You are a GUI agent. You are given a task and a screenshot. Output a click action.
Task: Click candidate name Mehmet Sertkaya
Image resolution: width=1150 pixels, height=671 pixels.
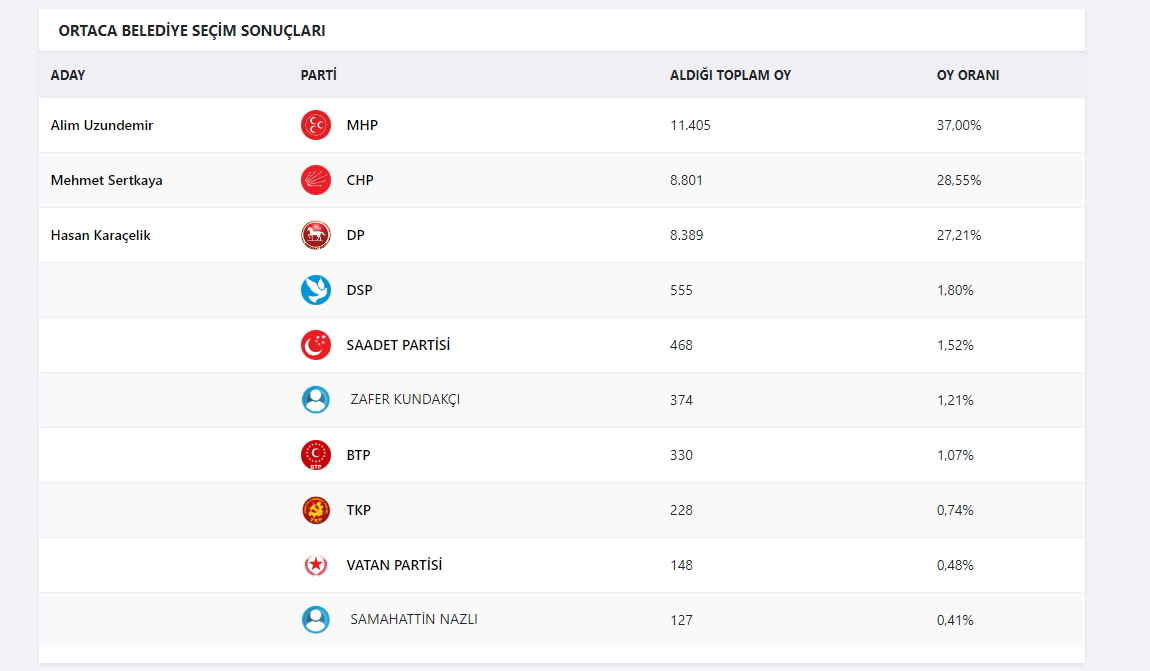(106, 180)
